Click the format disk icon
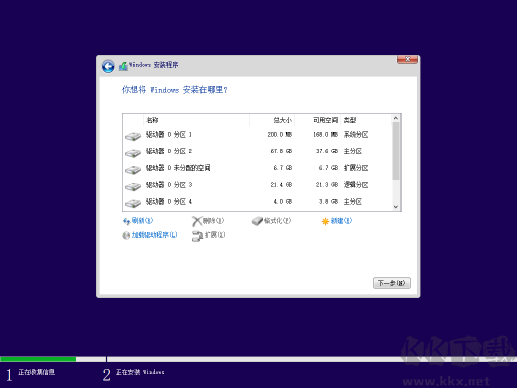This screenshot has width=517, height=388. [x=257, y=221]
